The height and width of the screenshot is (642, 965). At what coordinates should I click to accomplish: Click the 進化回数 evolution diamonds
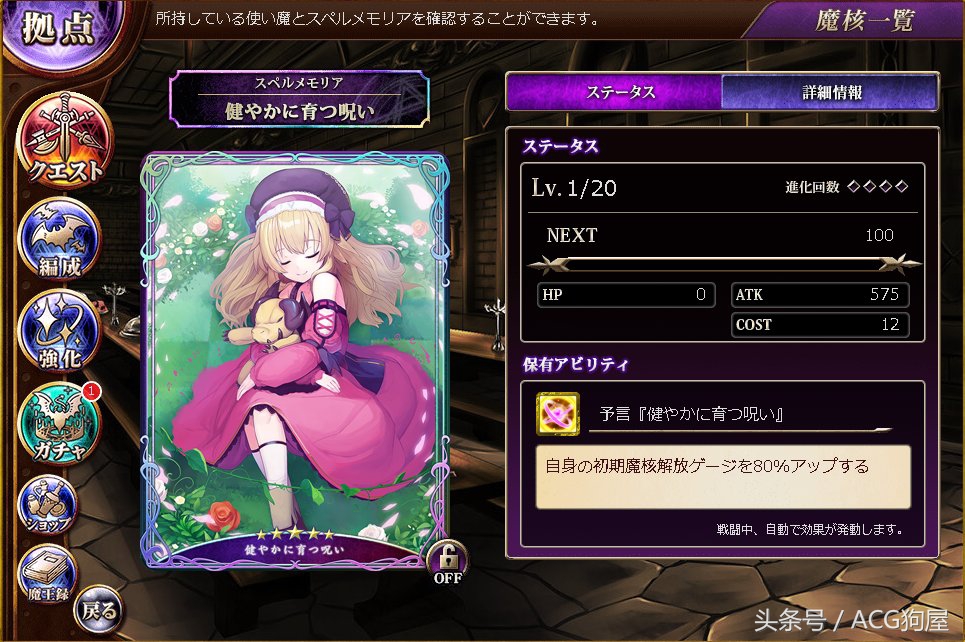pos(878,187)
